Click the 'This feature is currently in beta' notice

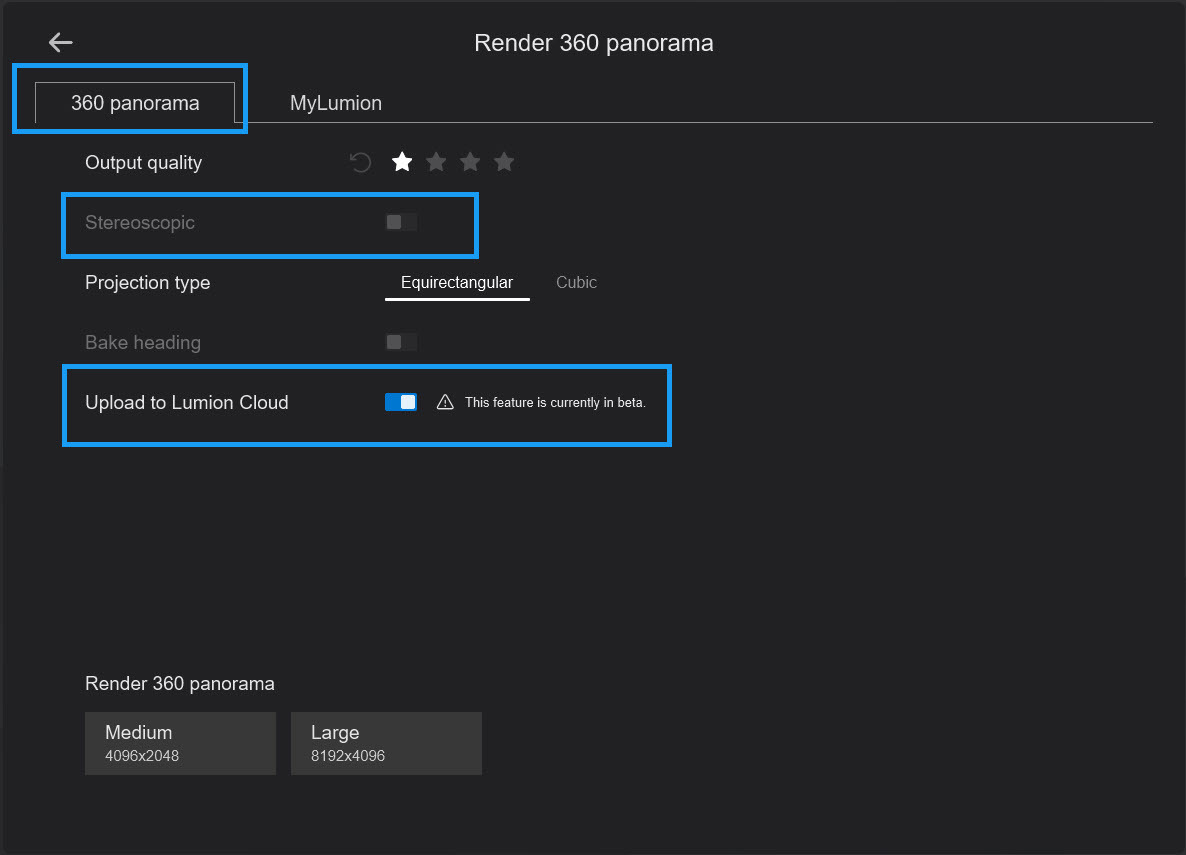pyautogui.click(x=555, y=403)
